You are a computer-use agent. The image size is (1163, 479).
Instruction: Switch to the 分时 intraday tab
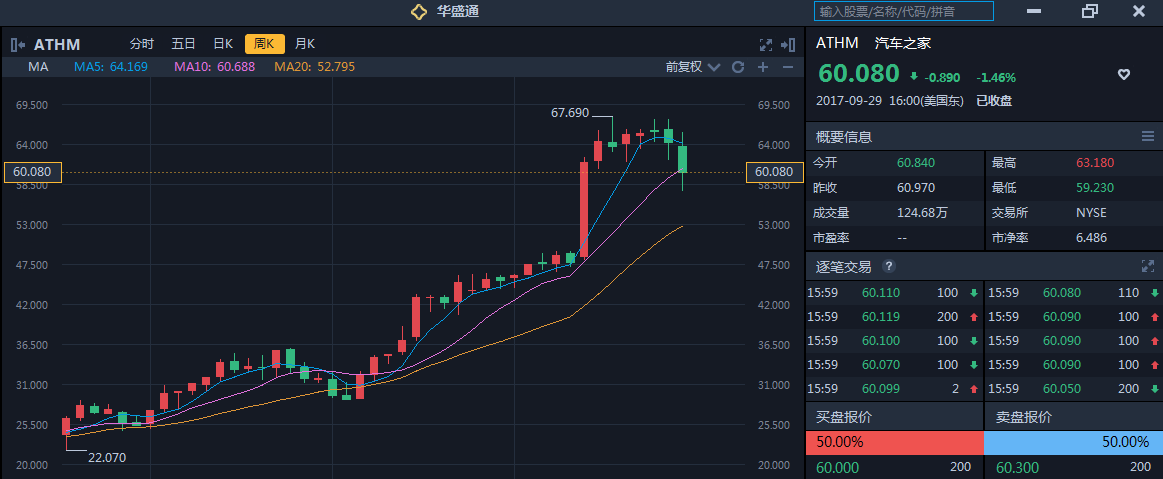(x=141, y=44)
